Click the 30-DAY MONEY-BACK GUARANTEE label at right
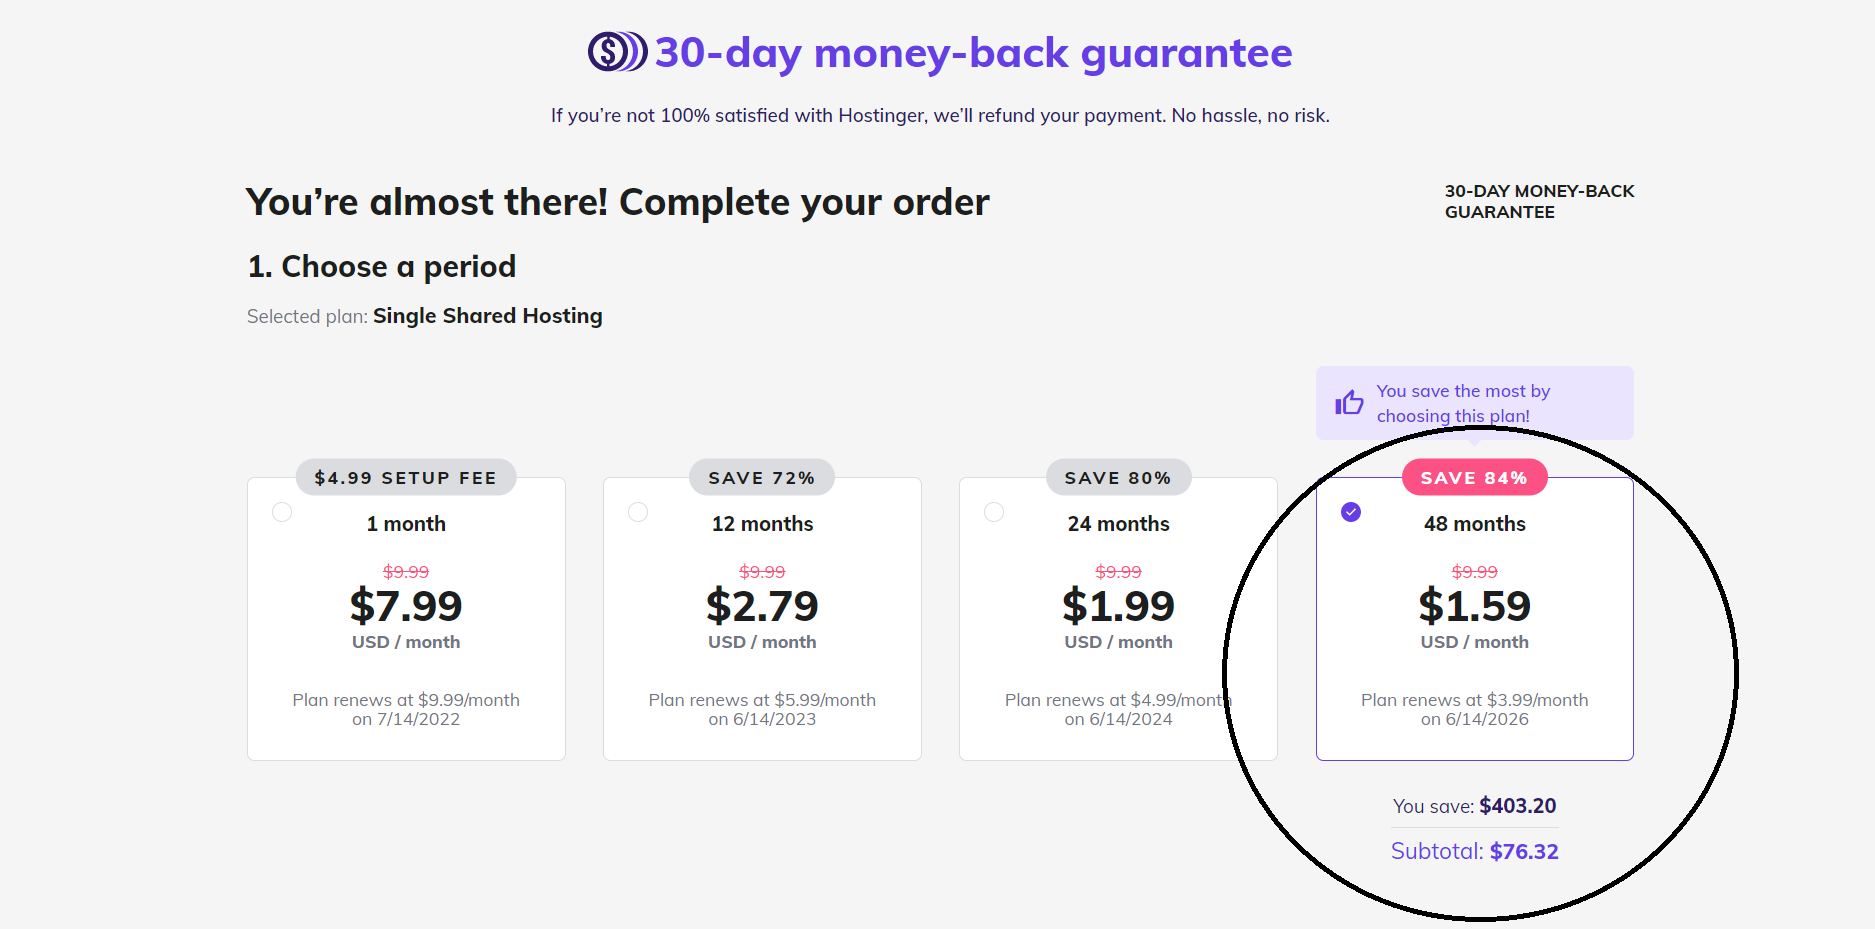Image resolution: width=1875 pixels, height=929 pixels. click(1539, 201)
